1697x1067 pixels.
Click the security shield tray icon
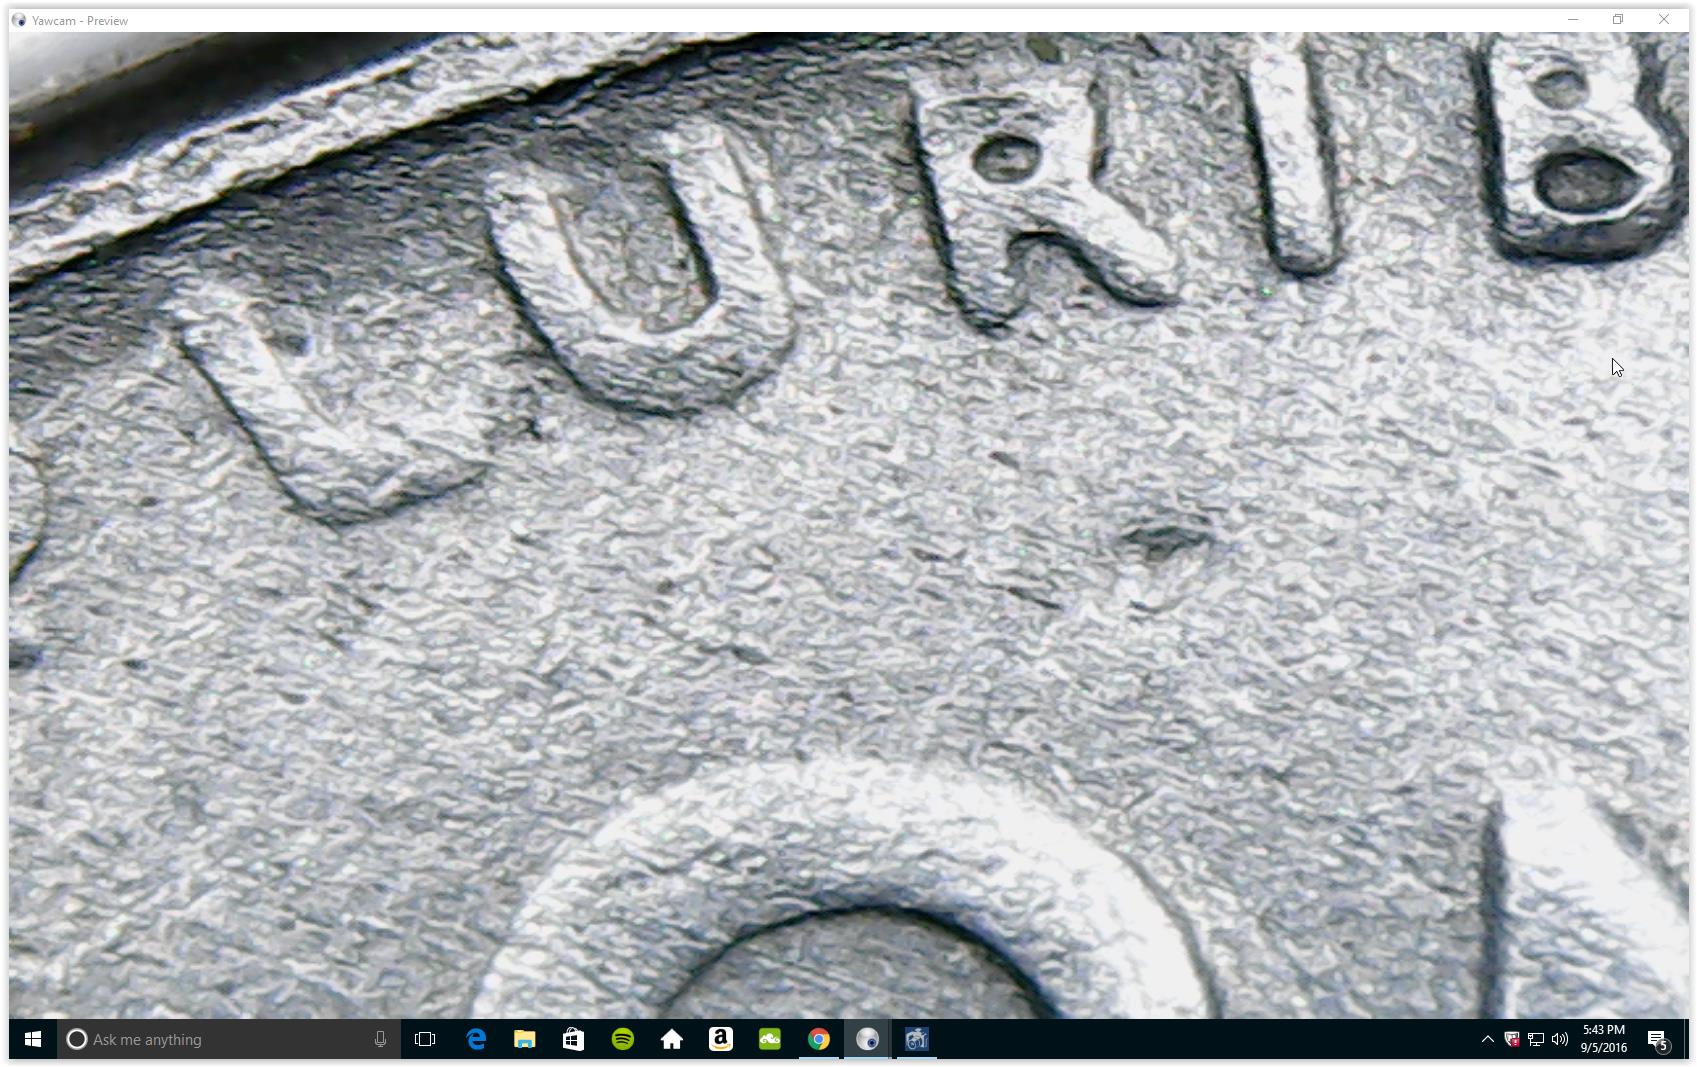1512,1039
